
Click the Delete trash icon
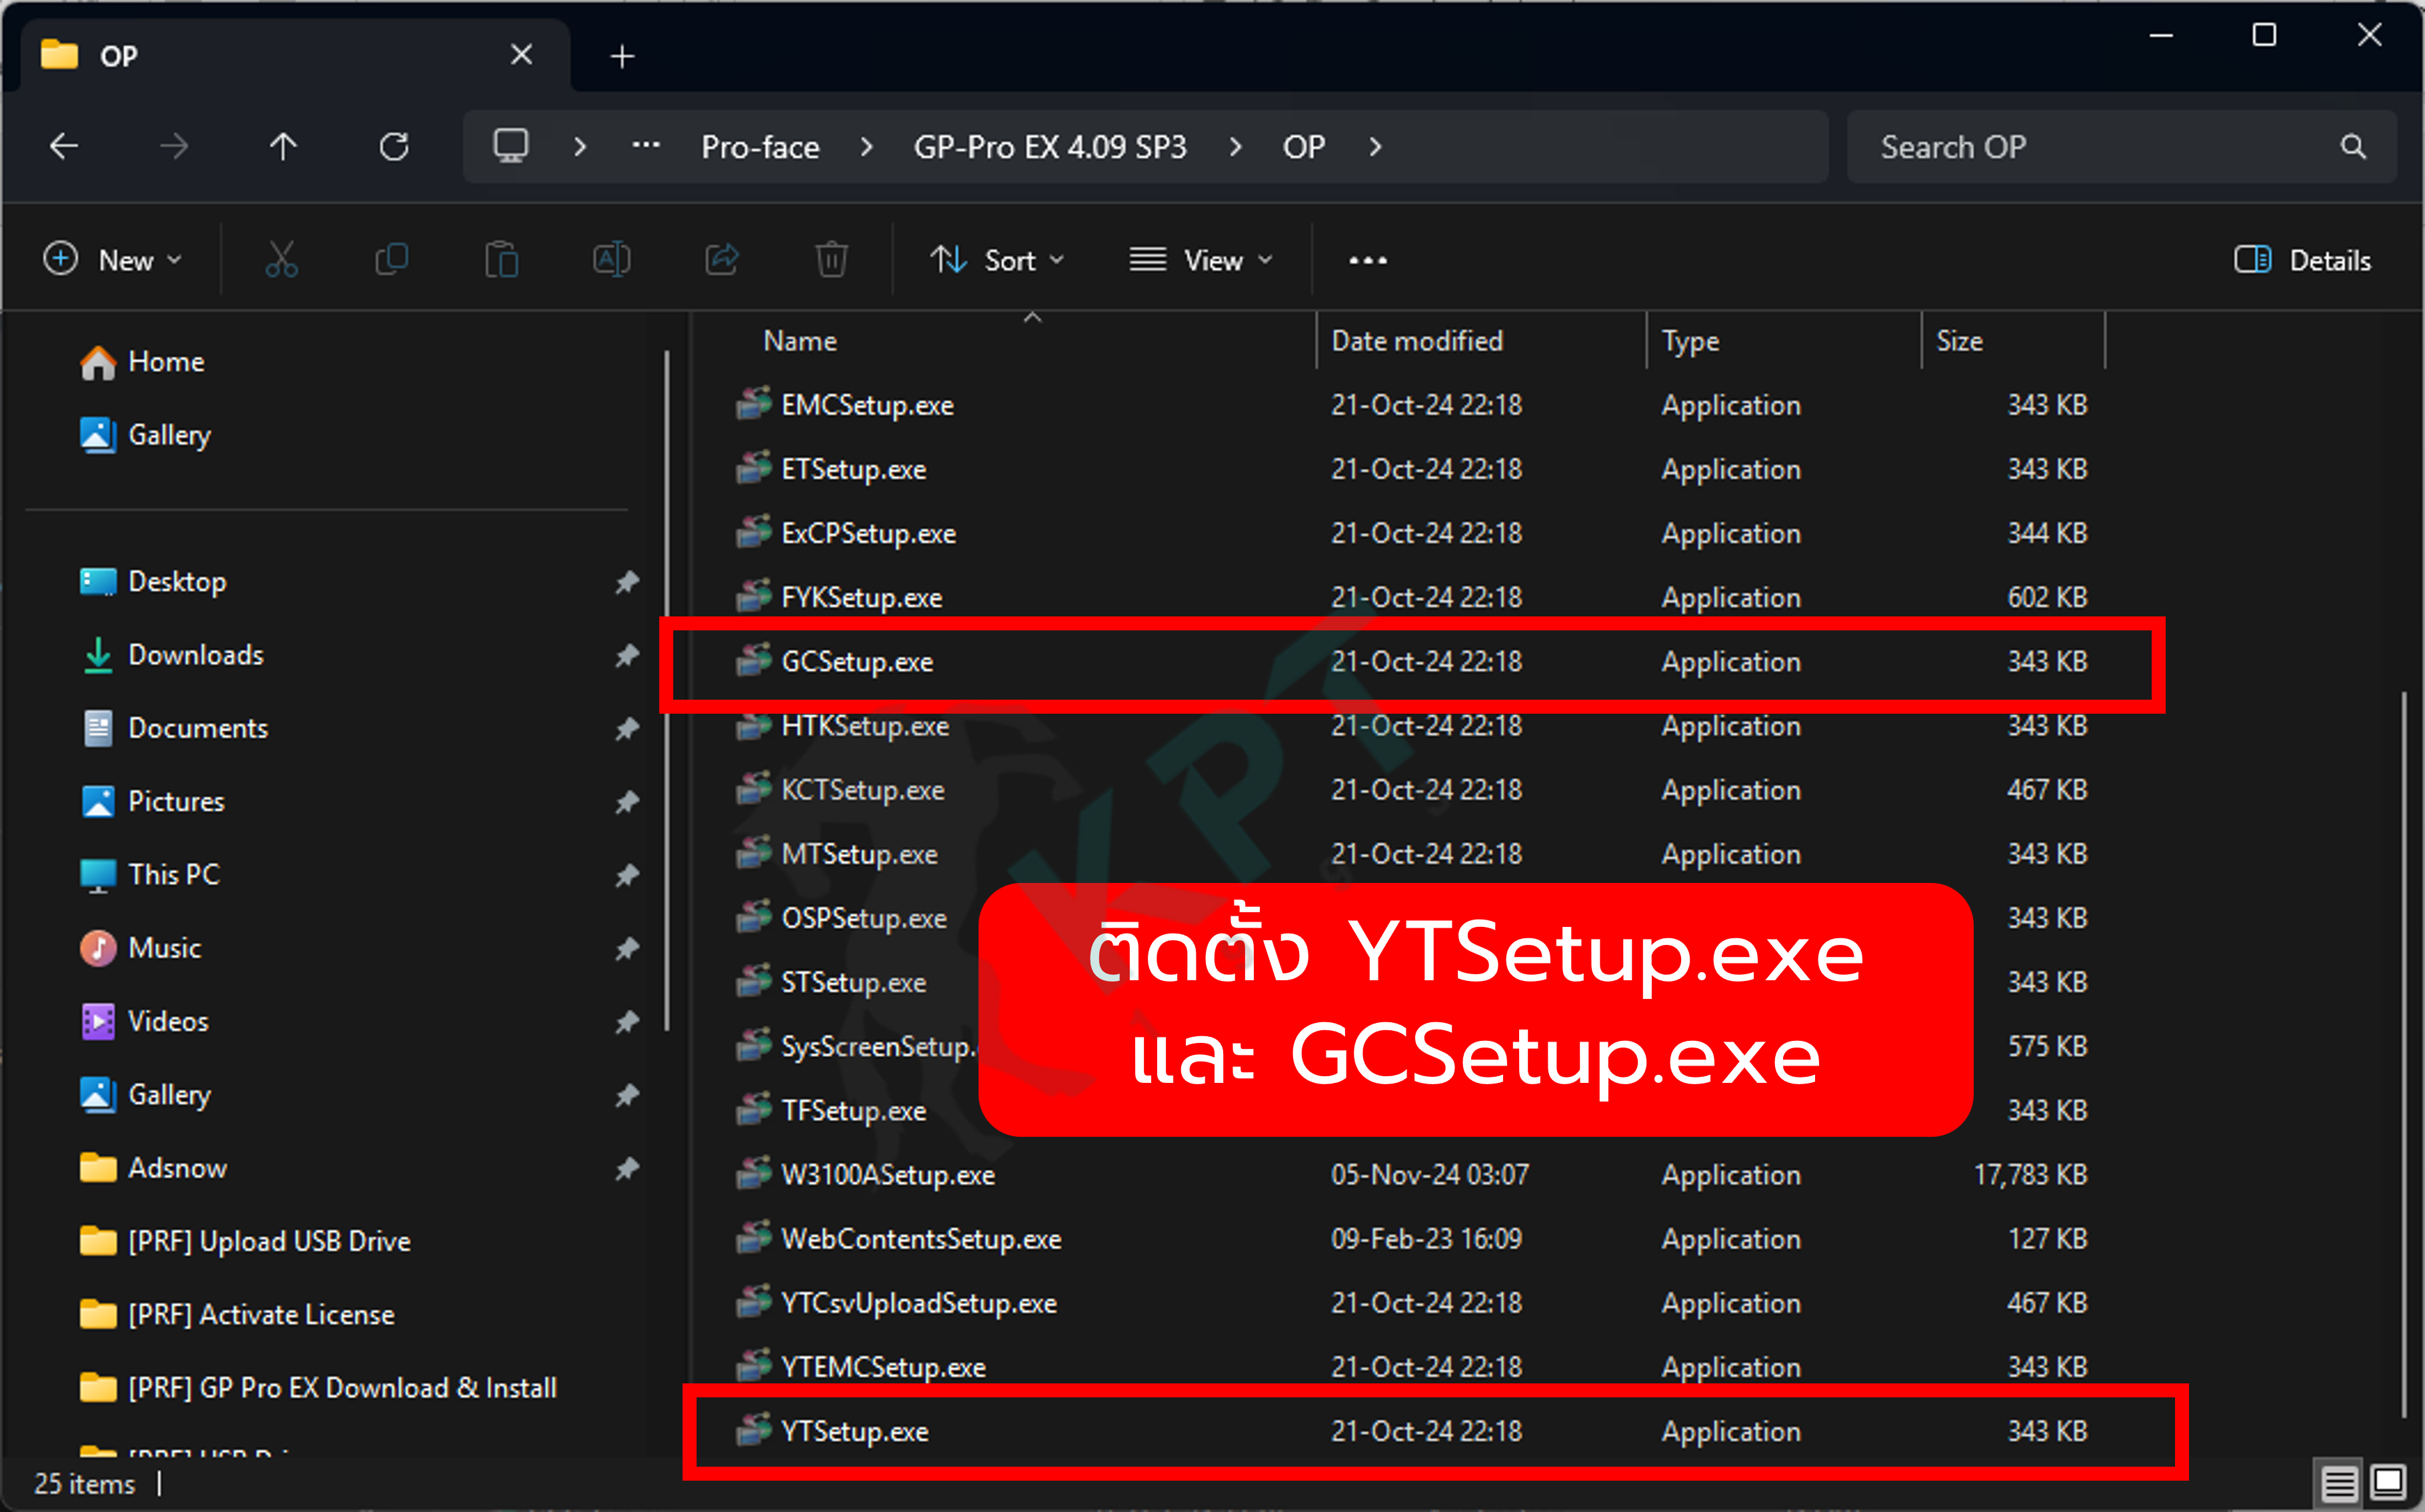831,260
